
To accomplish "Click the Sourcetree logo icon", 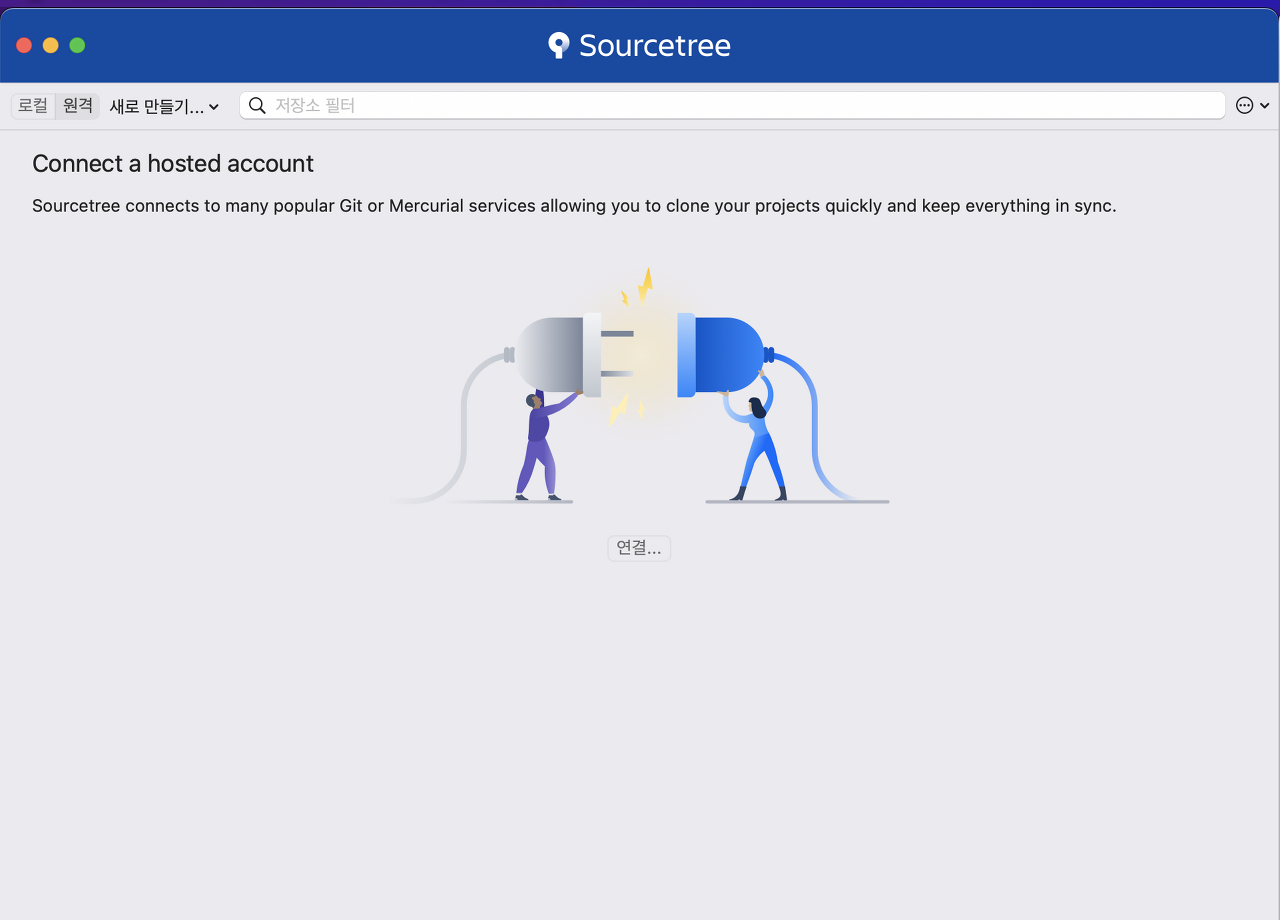I will click(559, 45).
